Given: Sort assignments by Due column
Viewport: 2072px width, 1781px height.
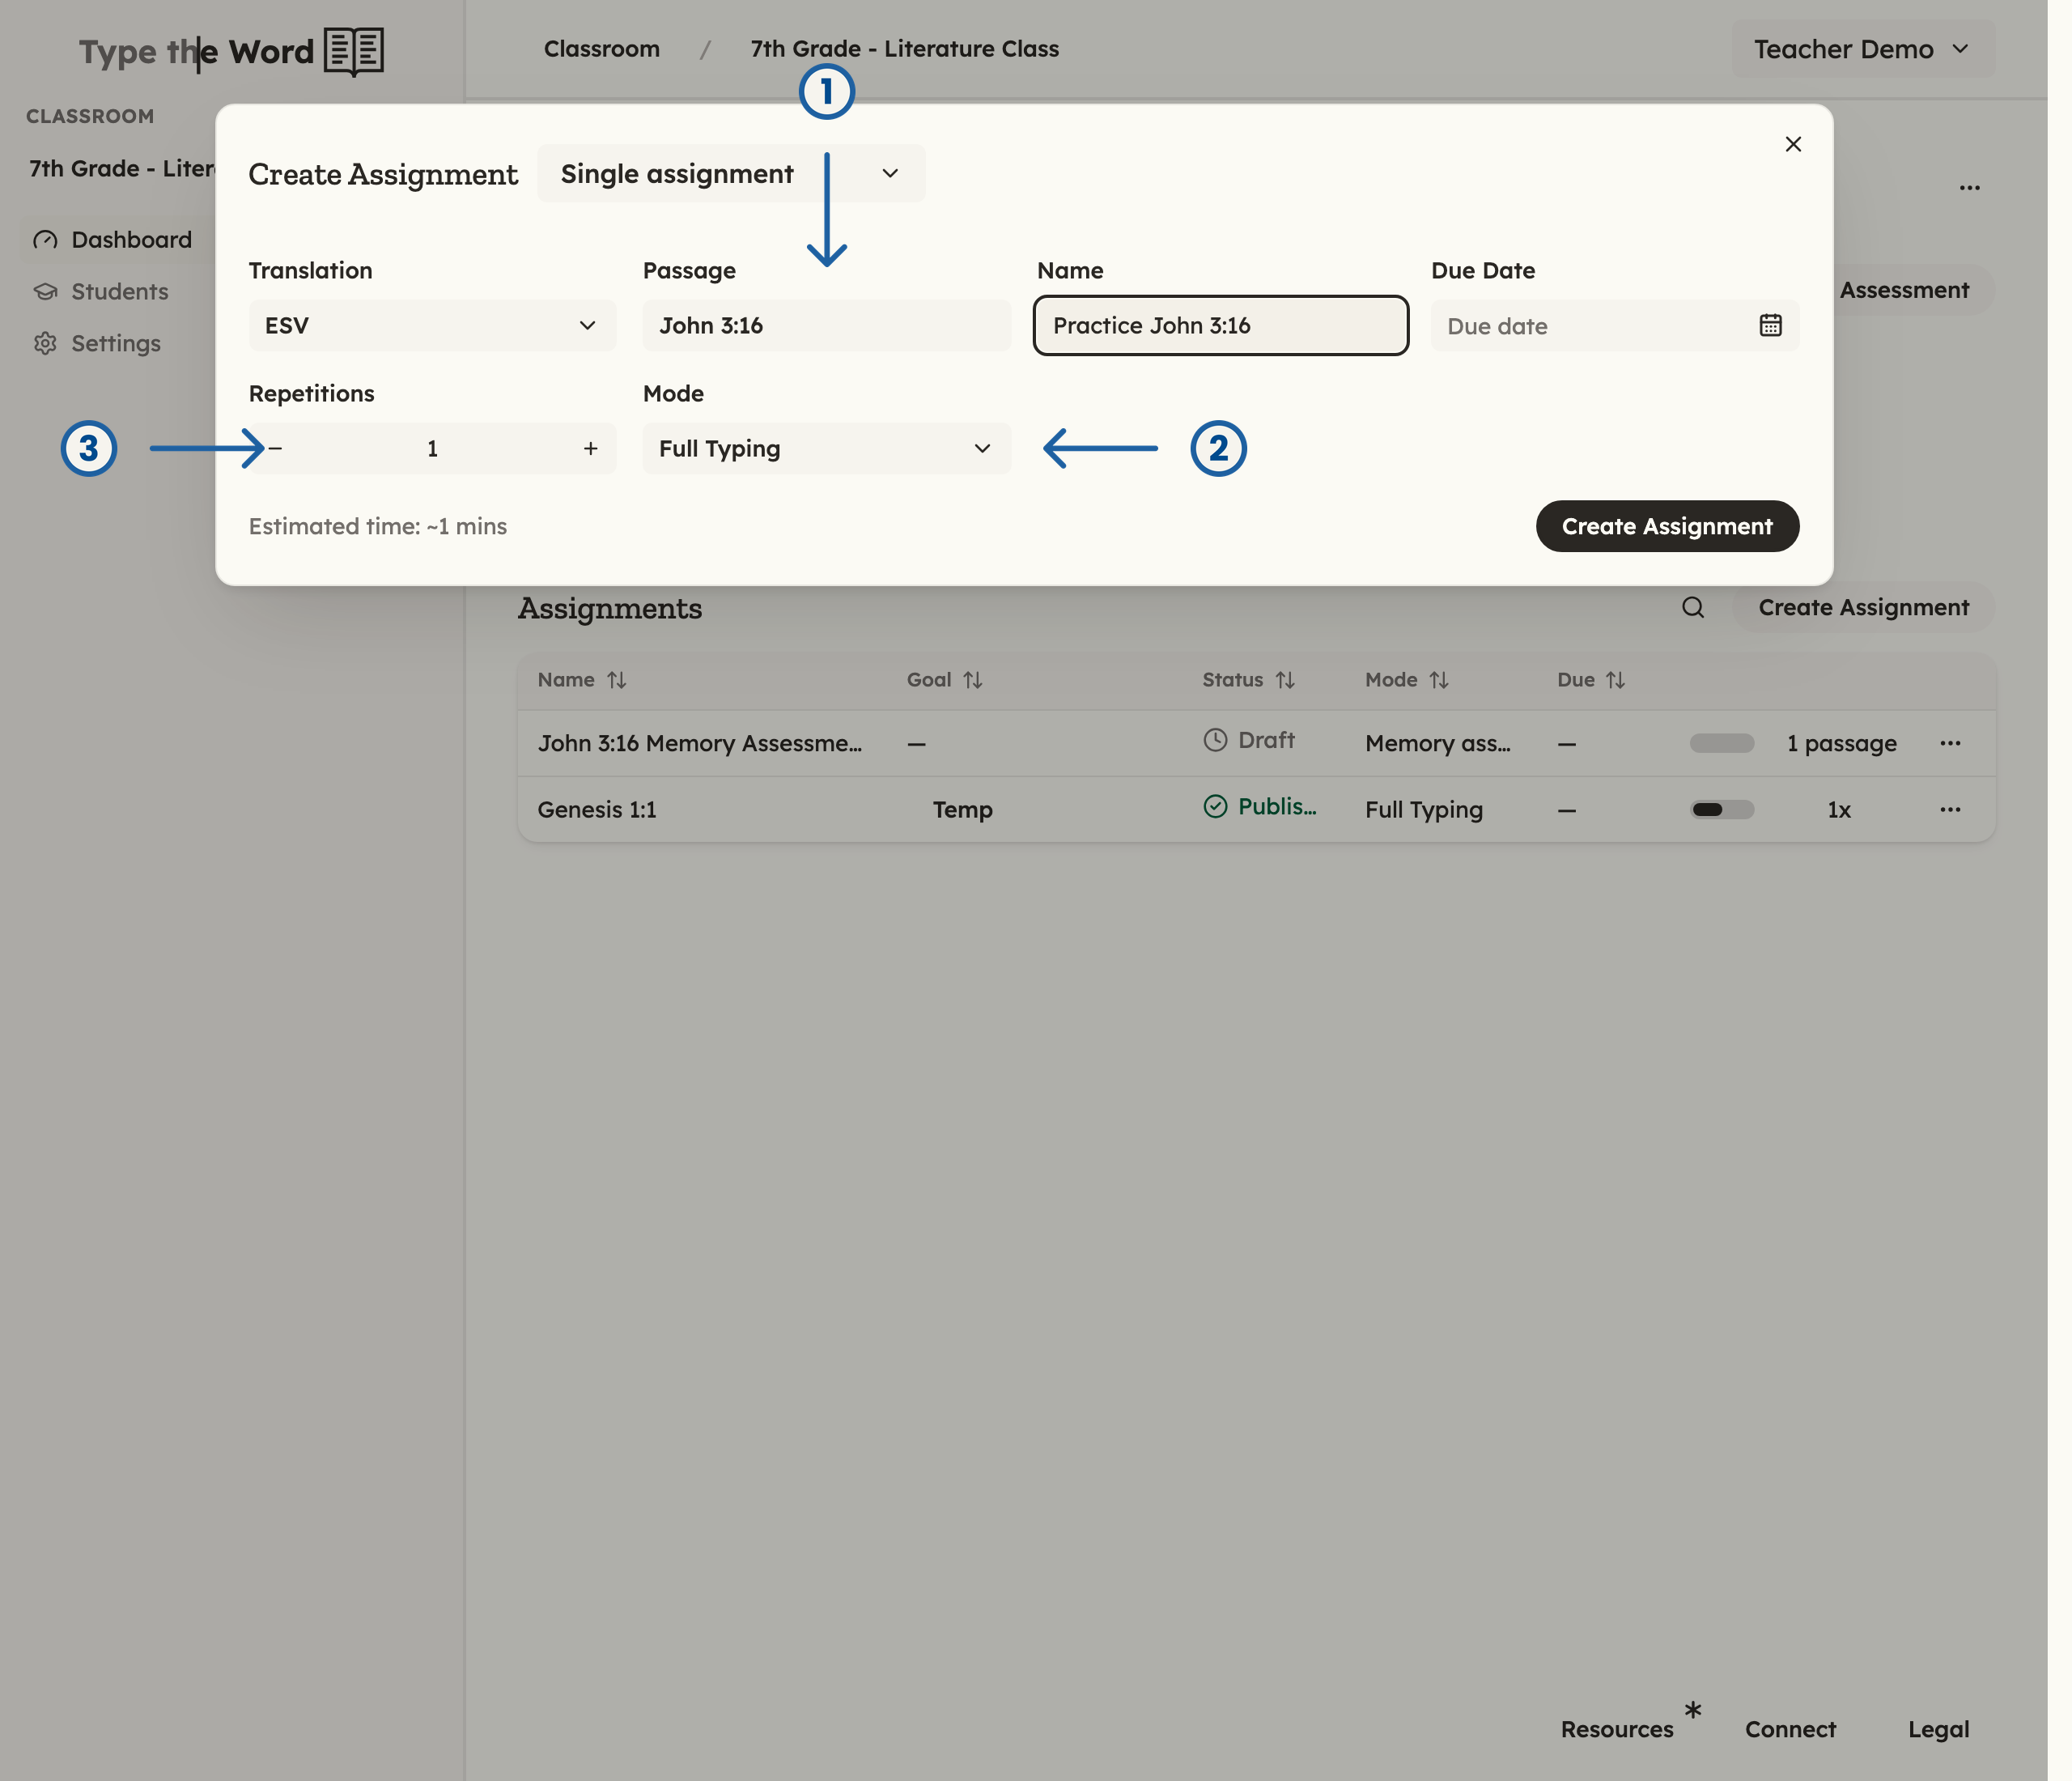Looking at the screenshot, I should pyautogui.click(x=1591, y=680).
